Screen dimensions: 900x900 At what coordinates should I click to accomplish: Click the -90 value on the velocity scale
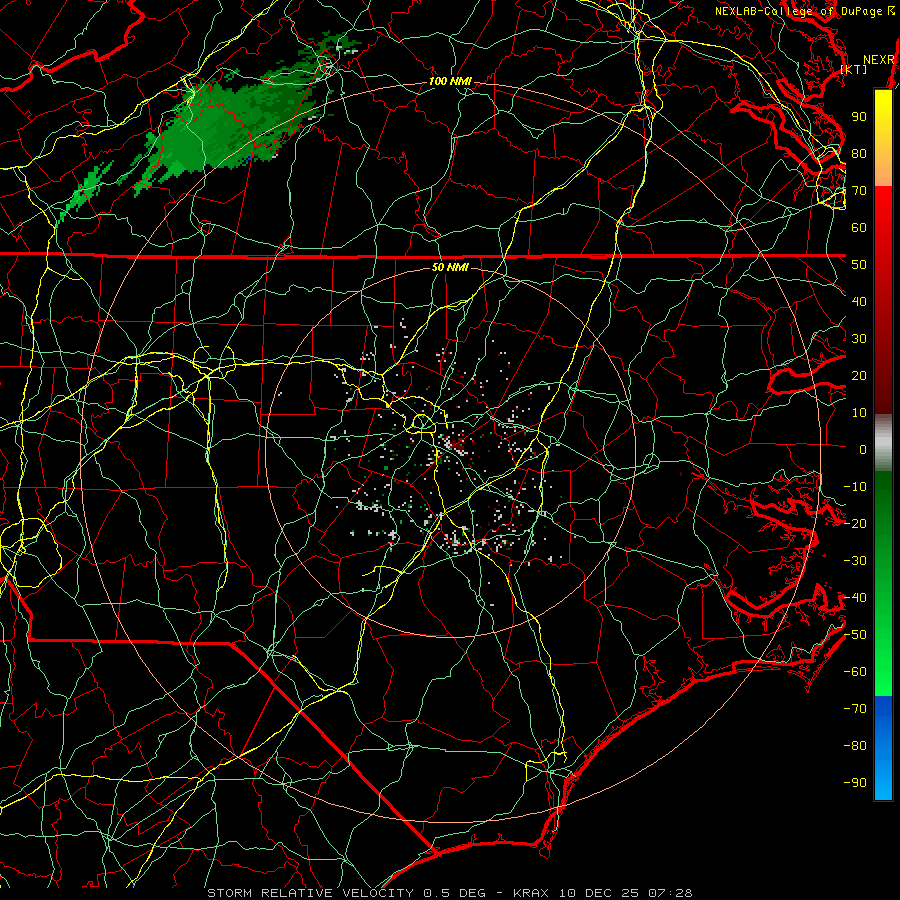point(855,783)
